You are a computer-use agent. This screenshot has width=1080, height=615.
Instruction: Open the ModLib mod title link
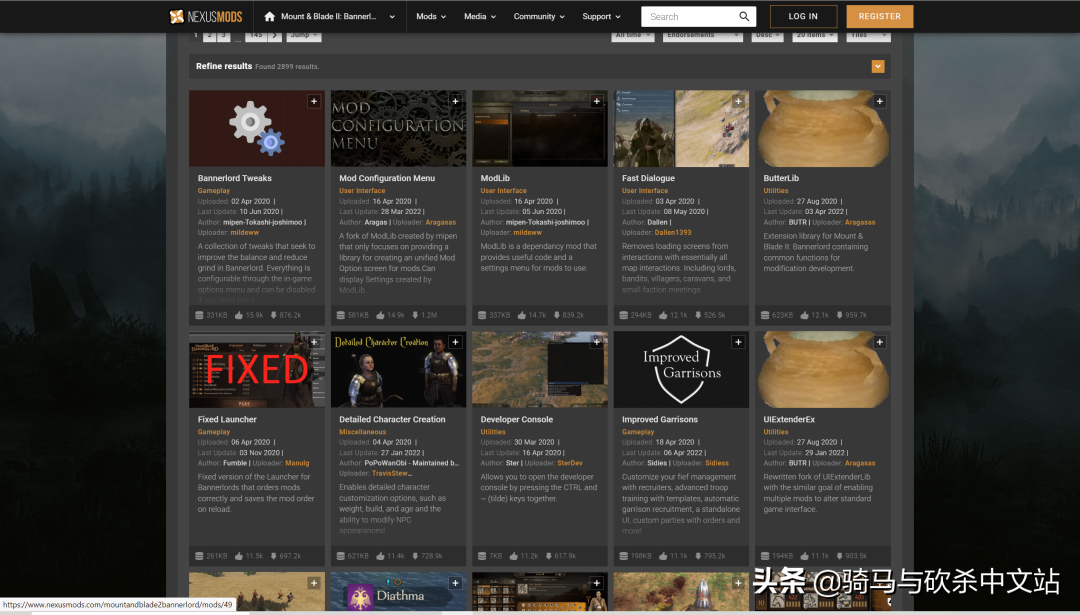point(495,178)
